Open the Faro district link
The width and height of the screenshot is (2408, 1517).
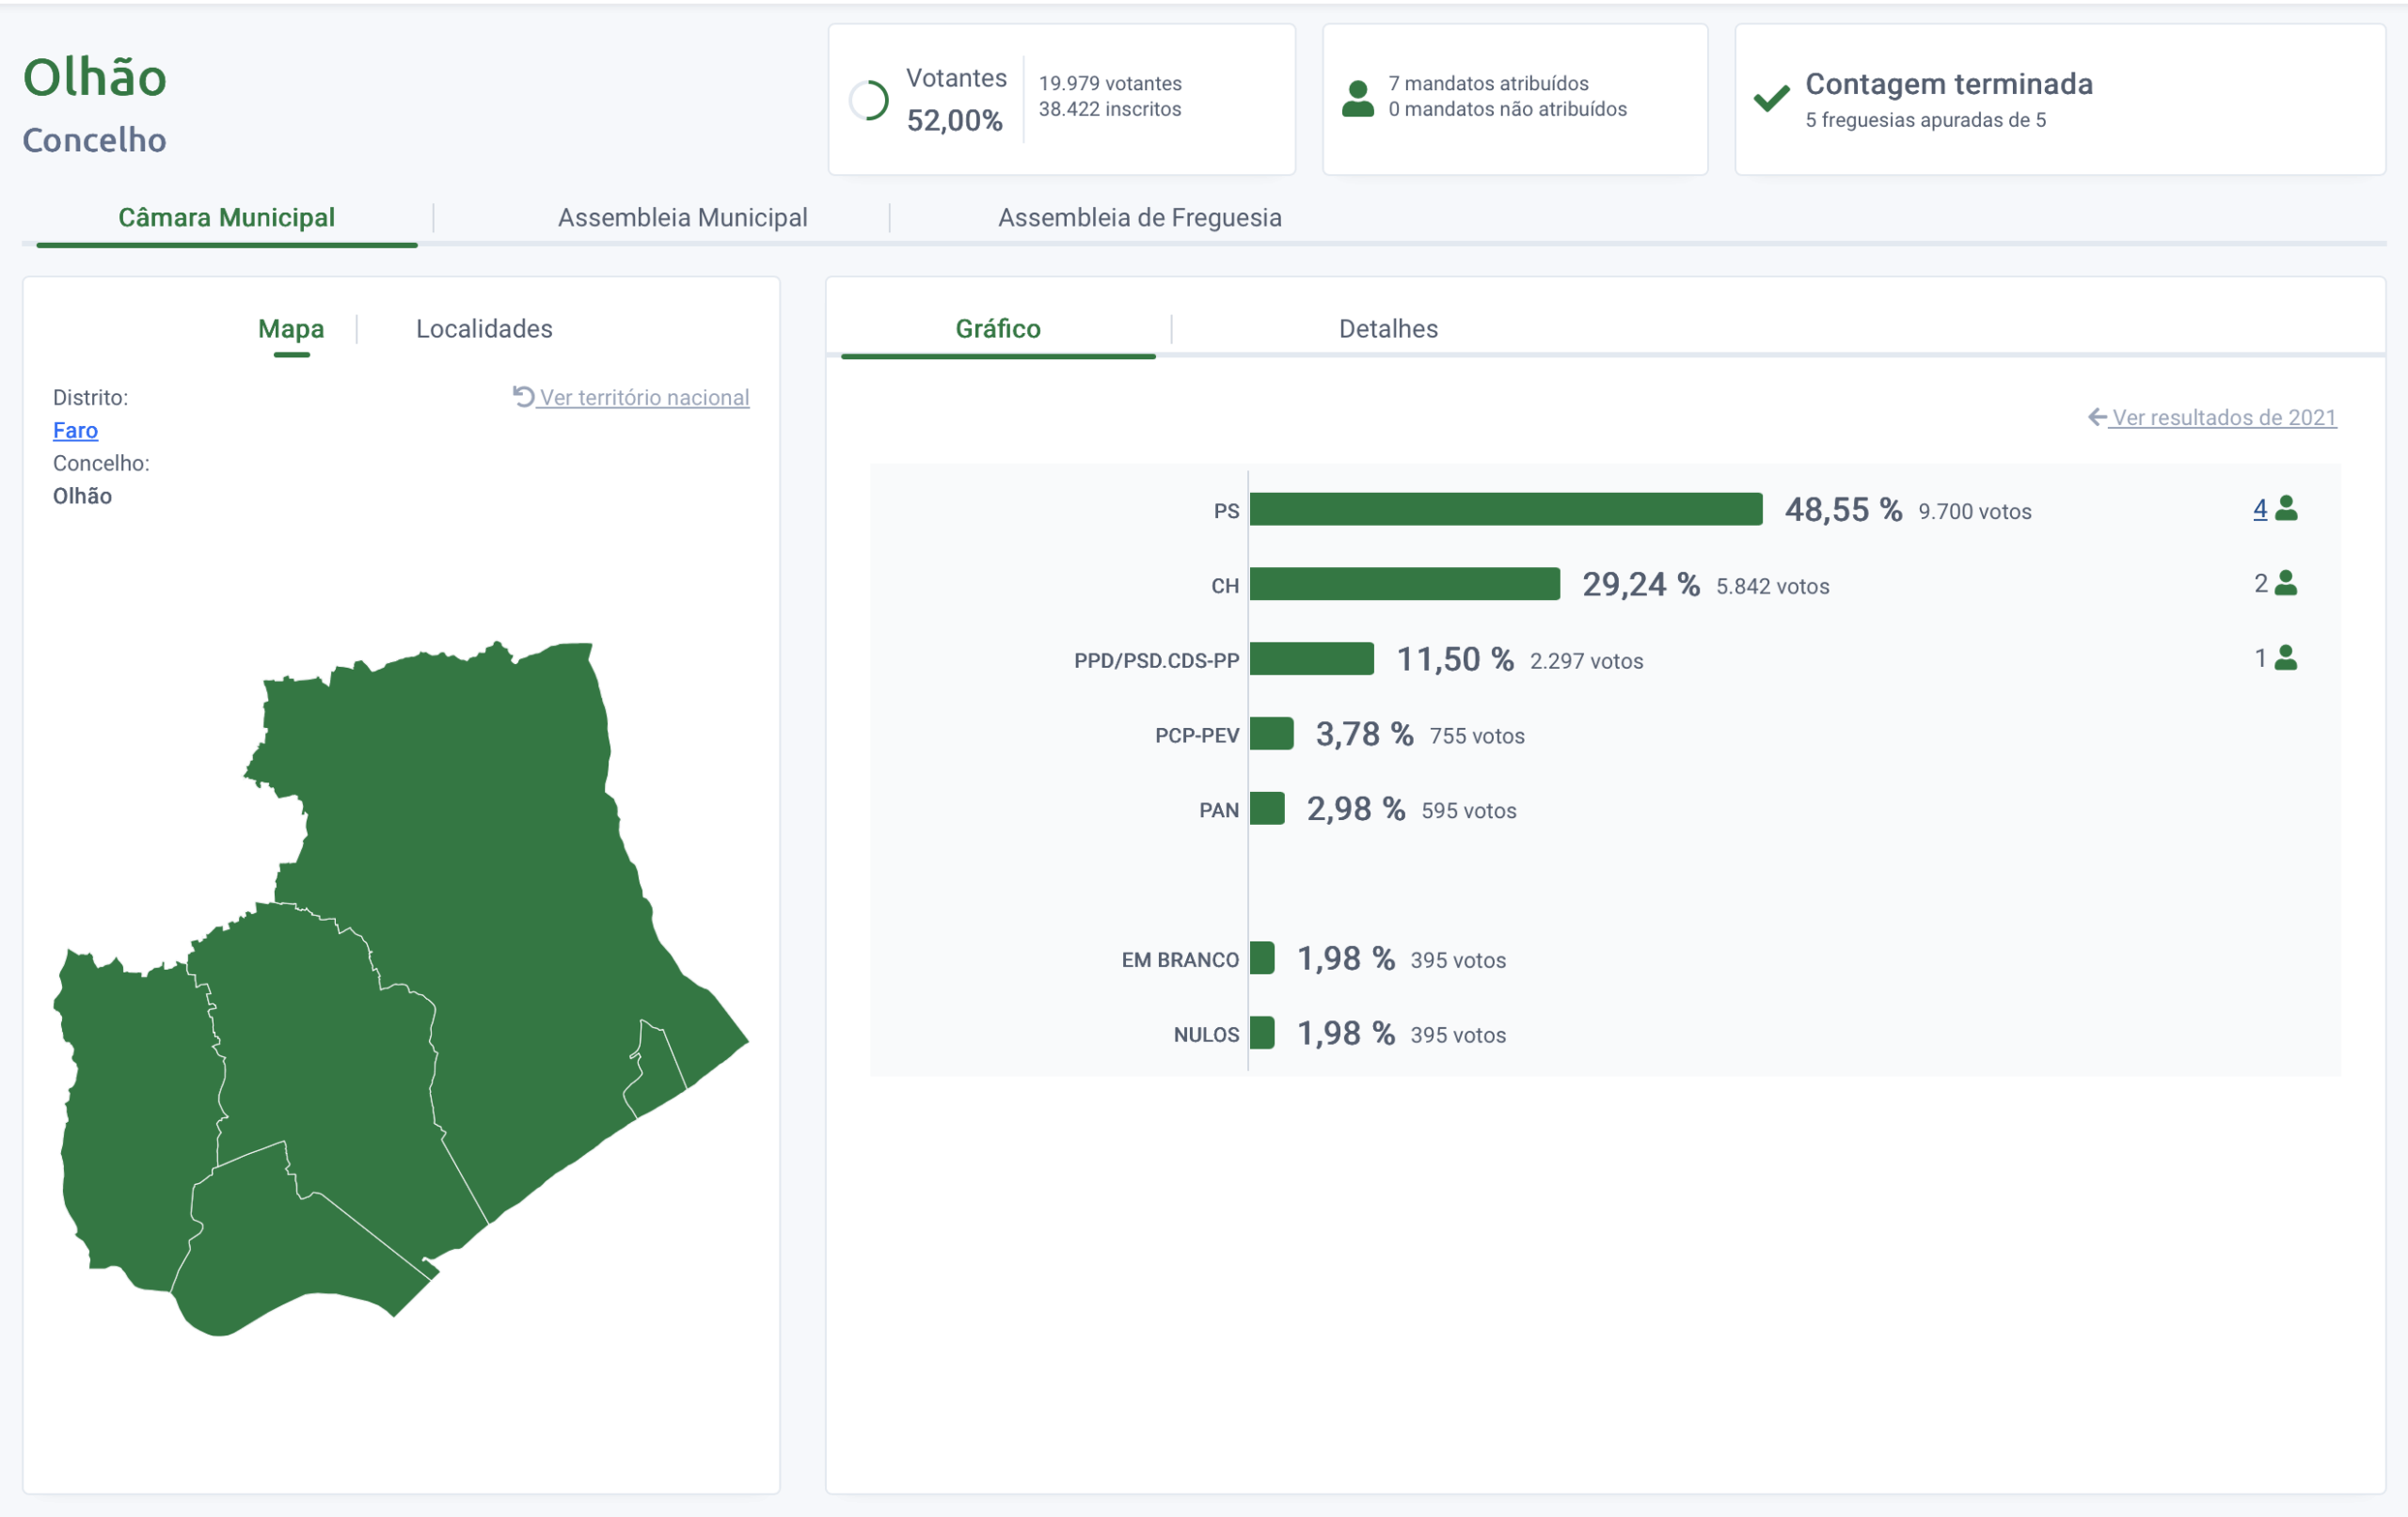coord(75,430)
